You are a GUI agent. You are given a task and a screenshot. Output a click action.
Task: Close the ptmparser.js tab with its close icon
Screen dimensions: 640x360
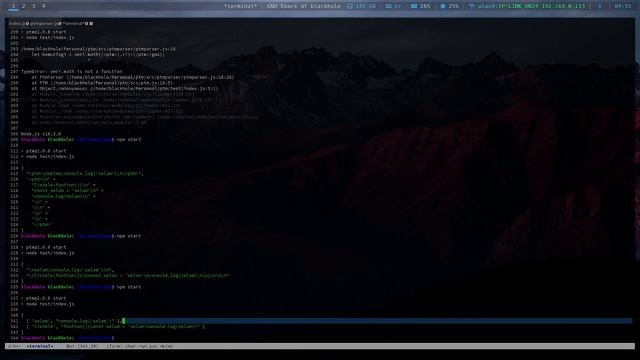[60, 24]
